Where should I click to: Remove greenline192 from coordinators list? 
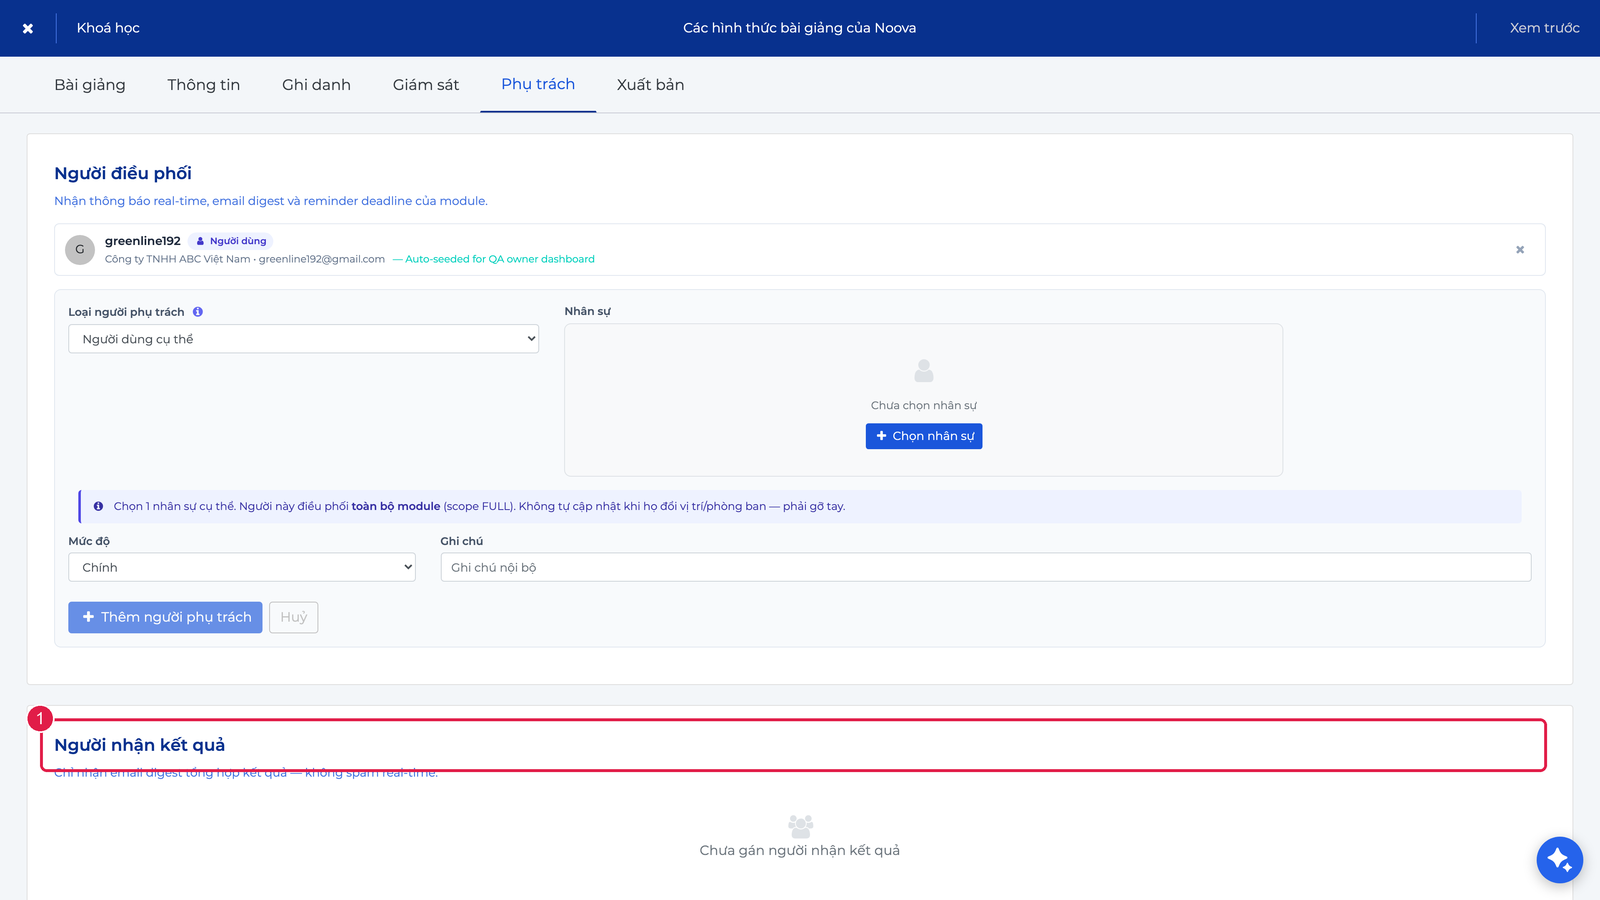coord(1520,250)
